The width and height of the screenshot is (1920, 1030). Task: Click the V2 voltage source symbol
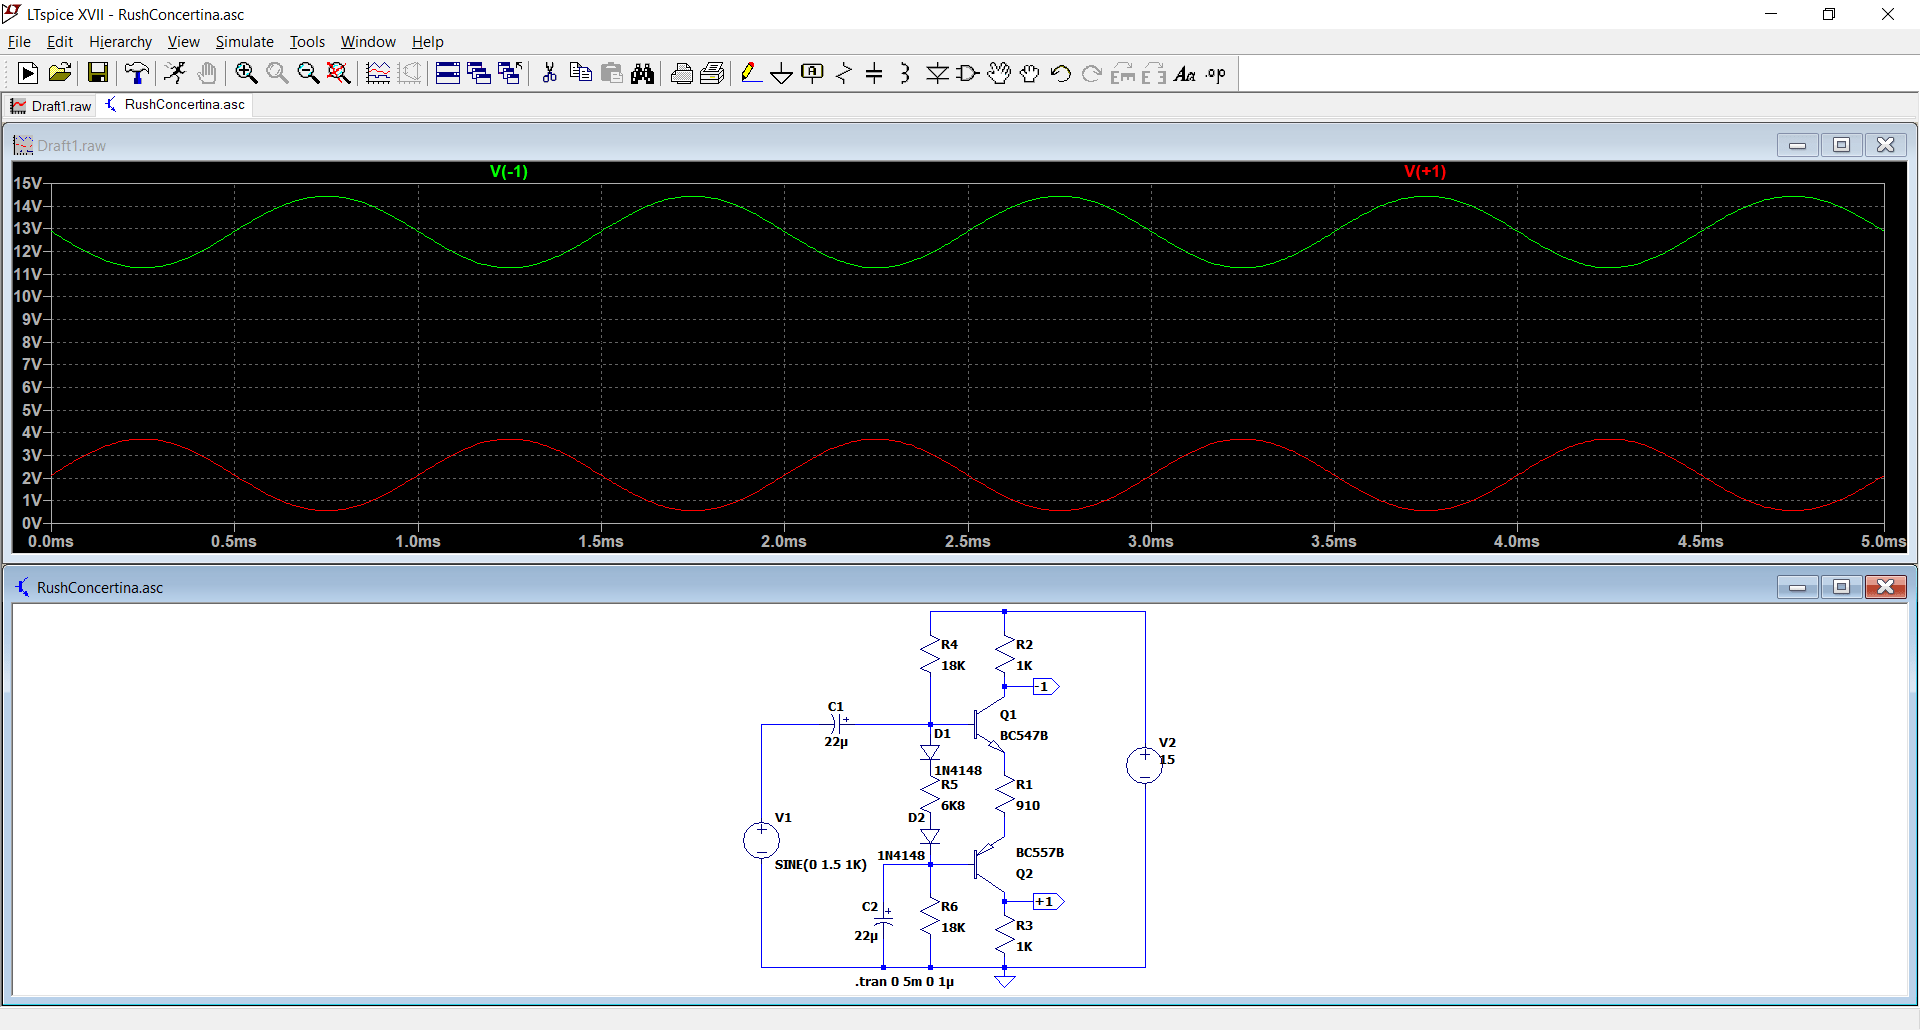point(1144,765)
